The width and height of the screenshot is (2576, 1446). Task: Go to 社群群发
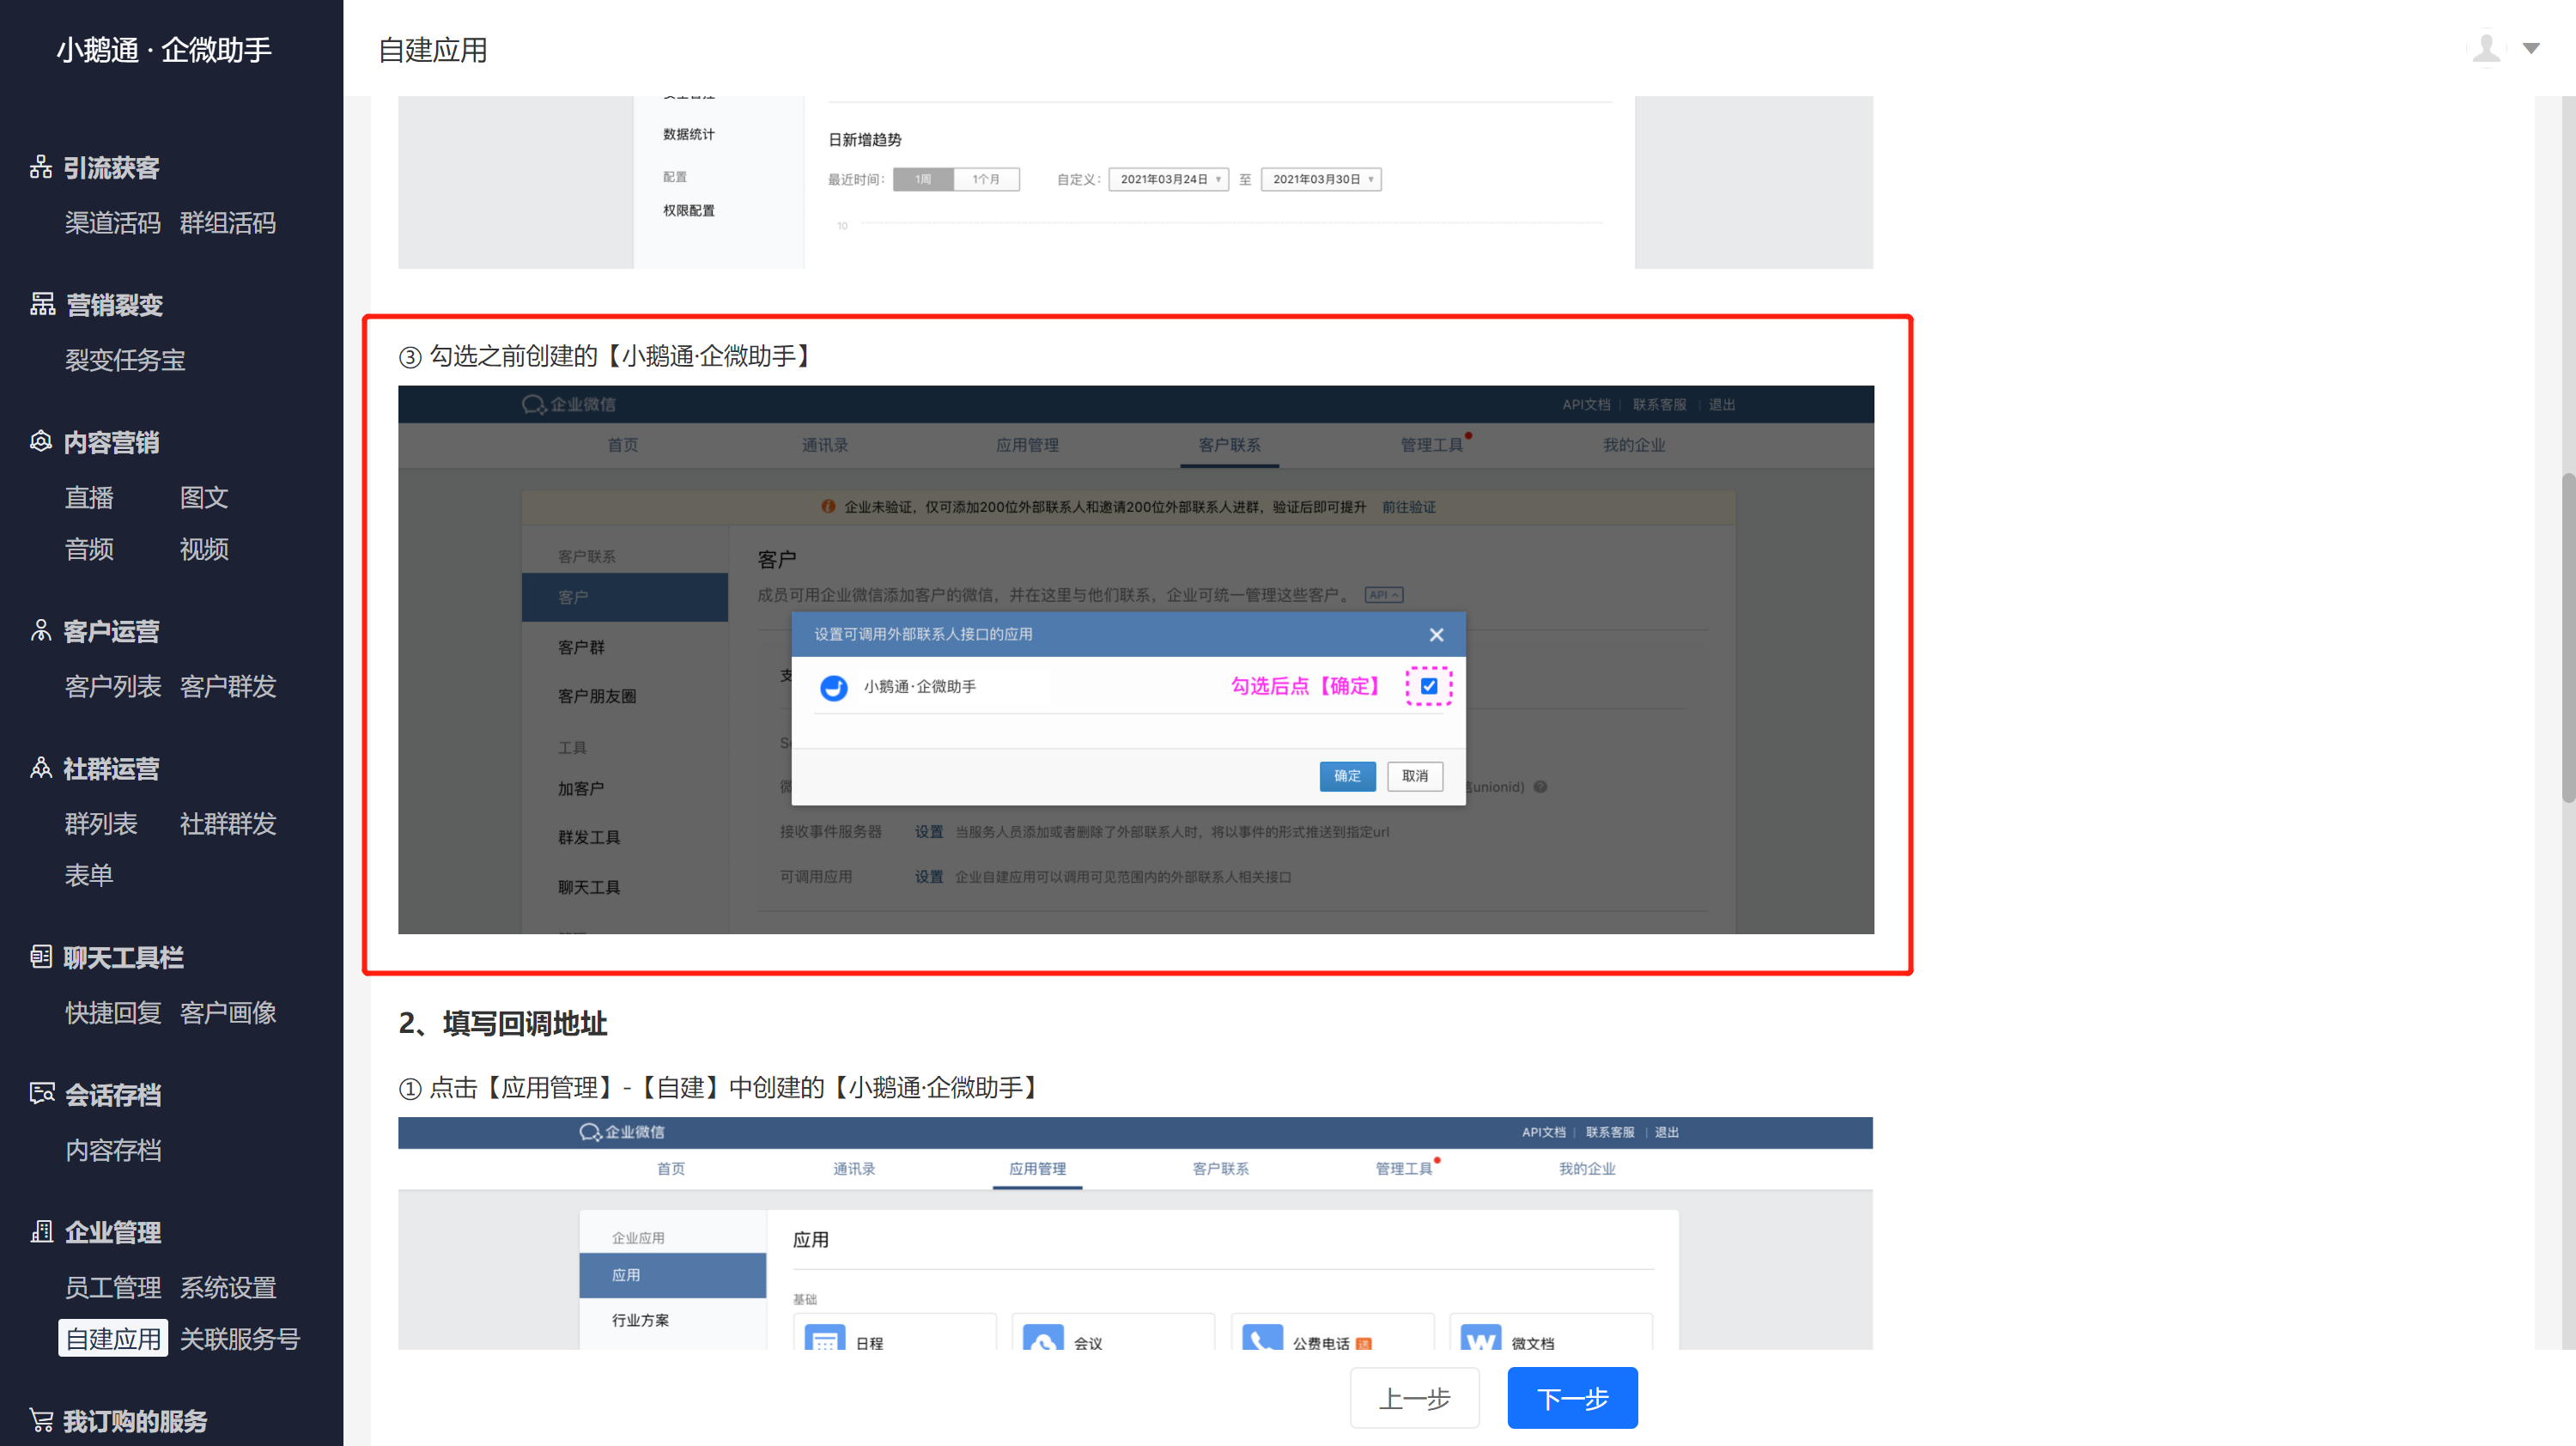pyautogui.click(x=228, y=823)
